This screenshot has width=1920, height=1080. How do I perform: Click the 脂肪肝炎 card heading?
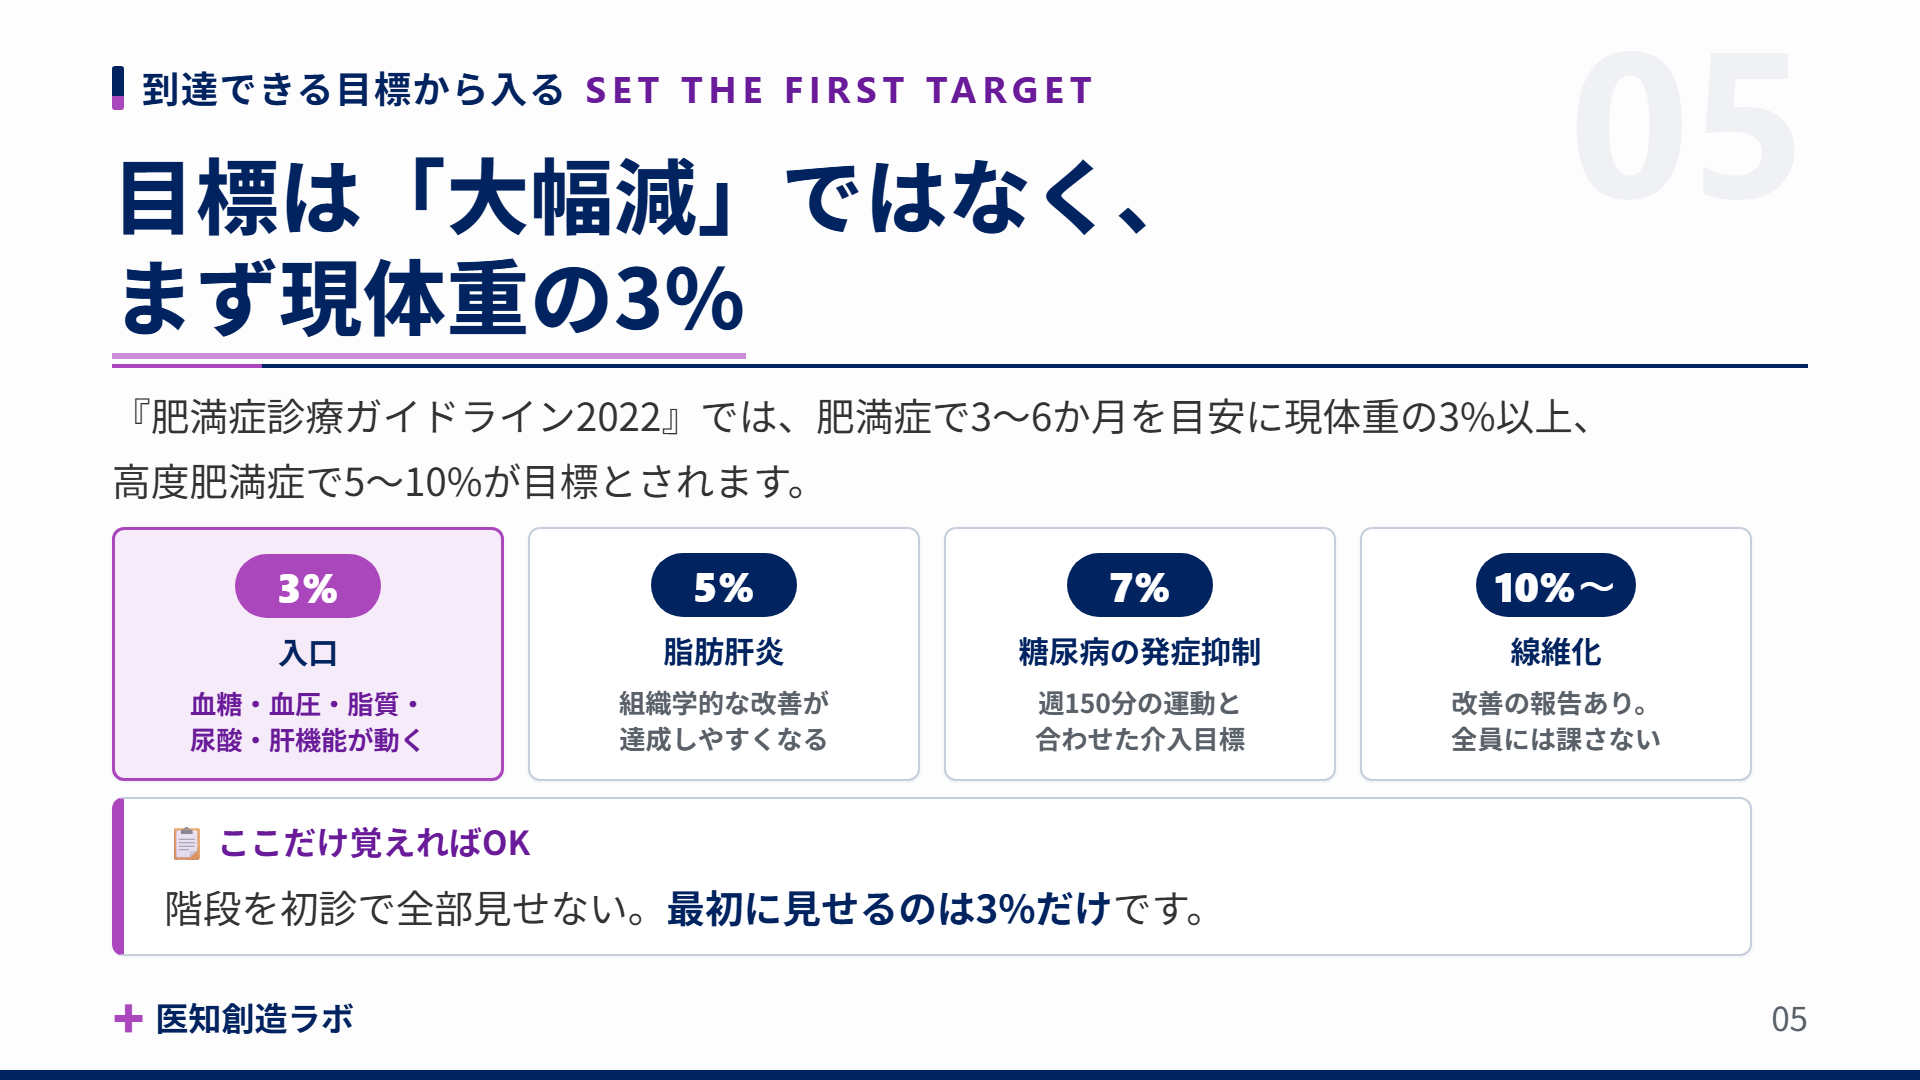(724, 652)
